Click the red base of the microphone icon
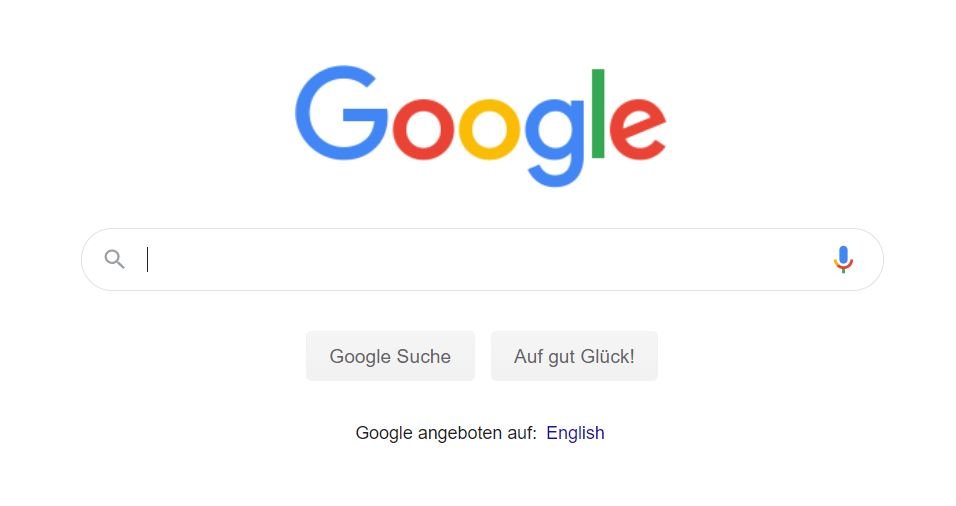Viewport: 956px width, 506px height. coord(843,268)
